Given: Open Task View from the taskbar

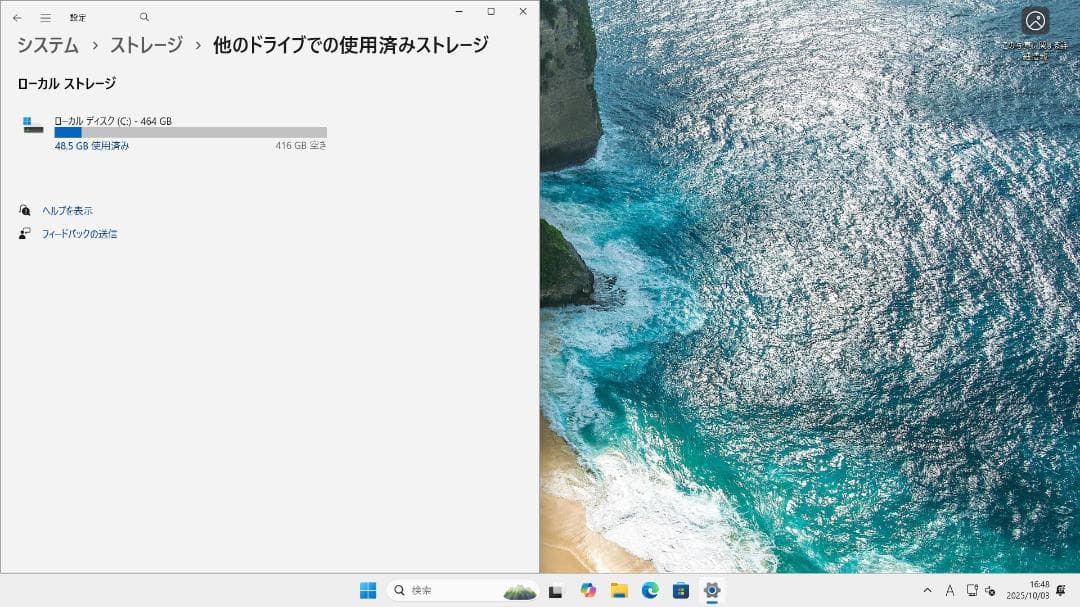Looking at the screenshot, I should point(557,590).
